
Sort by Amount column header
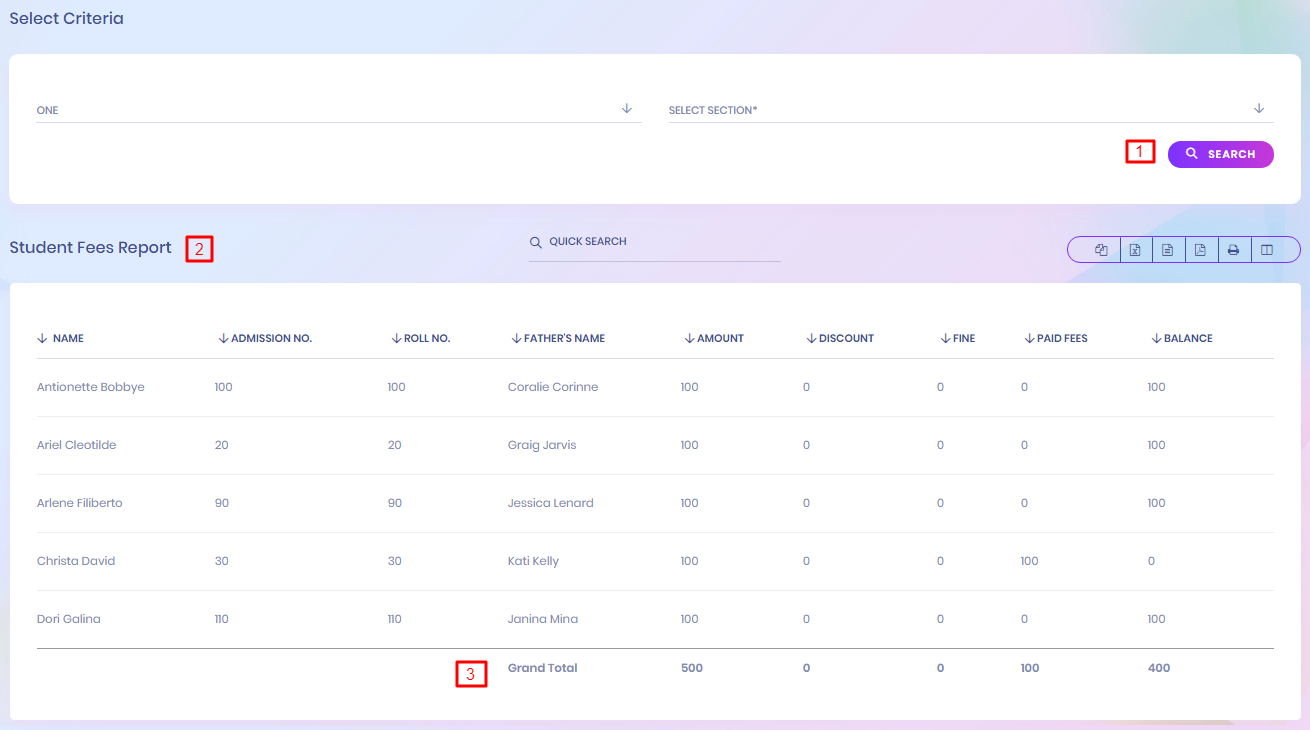tap(719, 339)
